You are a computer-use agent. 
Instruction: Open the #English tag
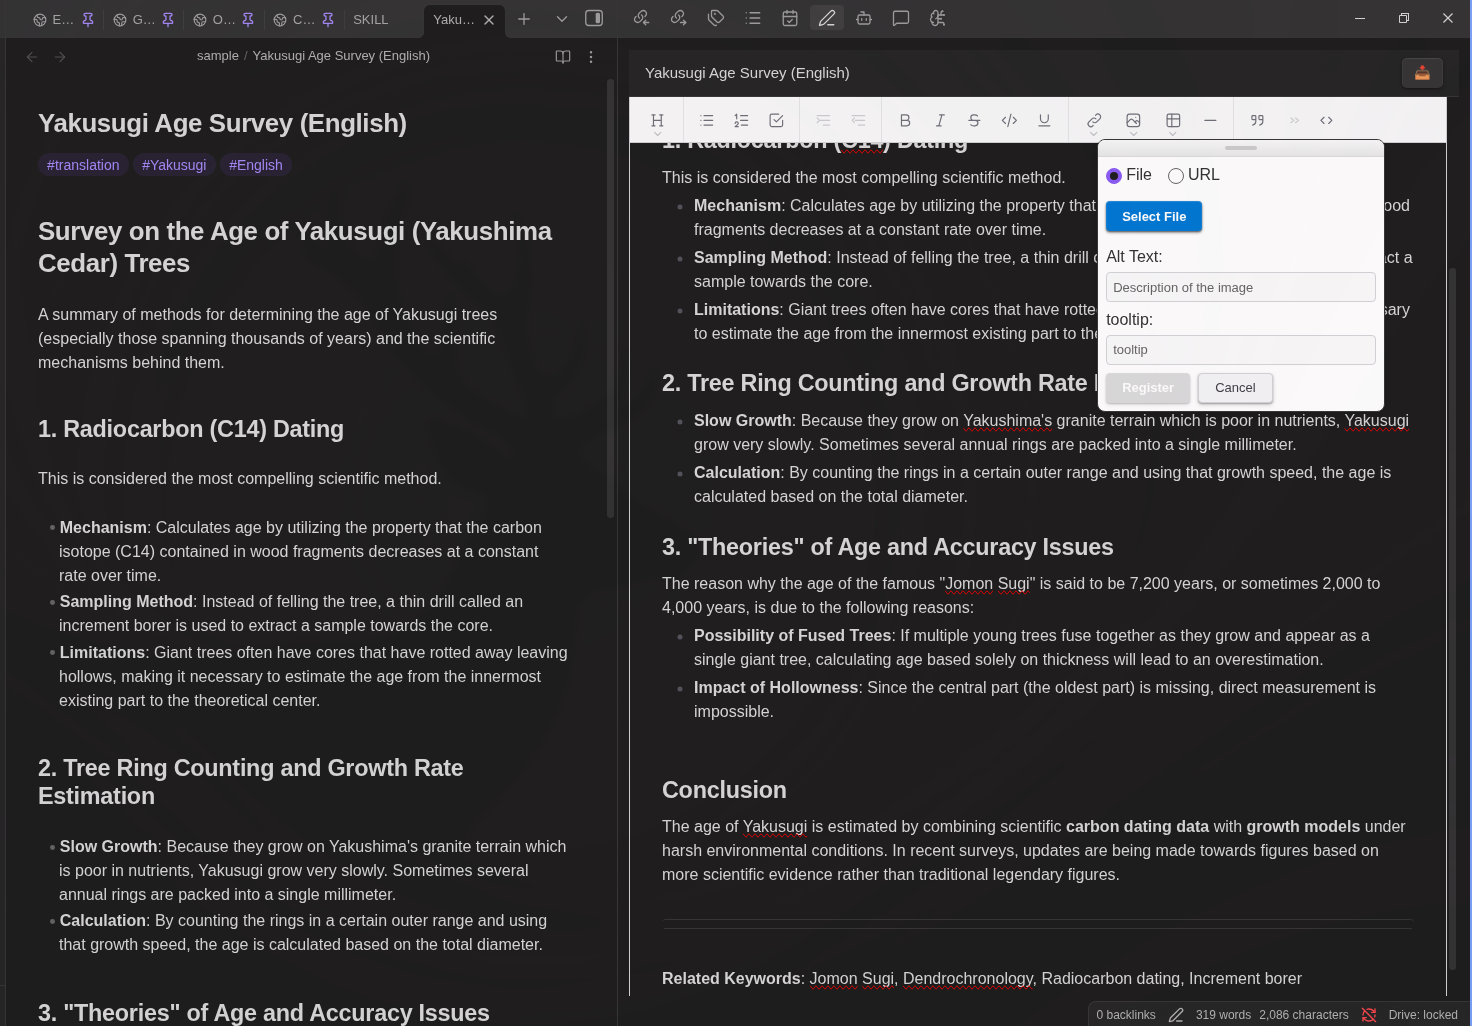point(256,165)
